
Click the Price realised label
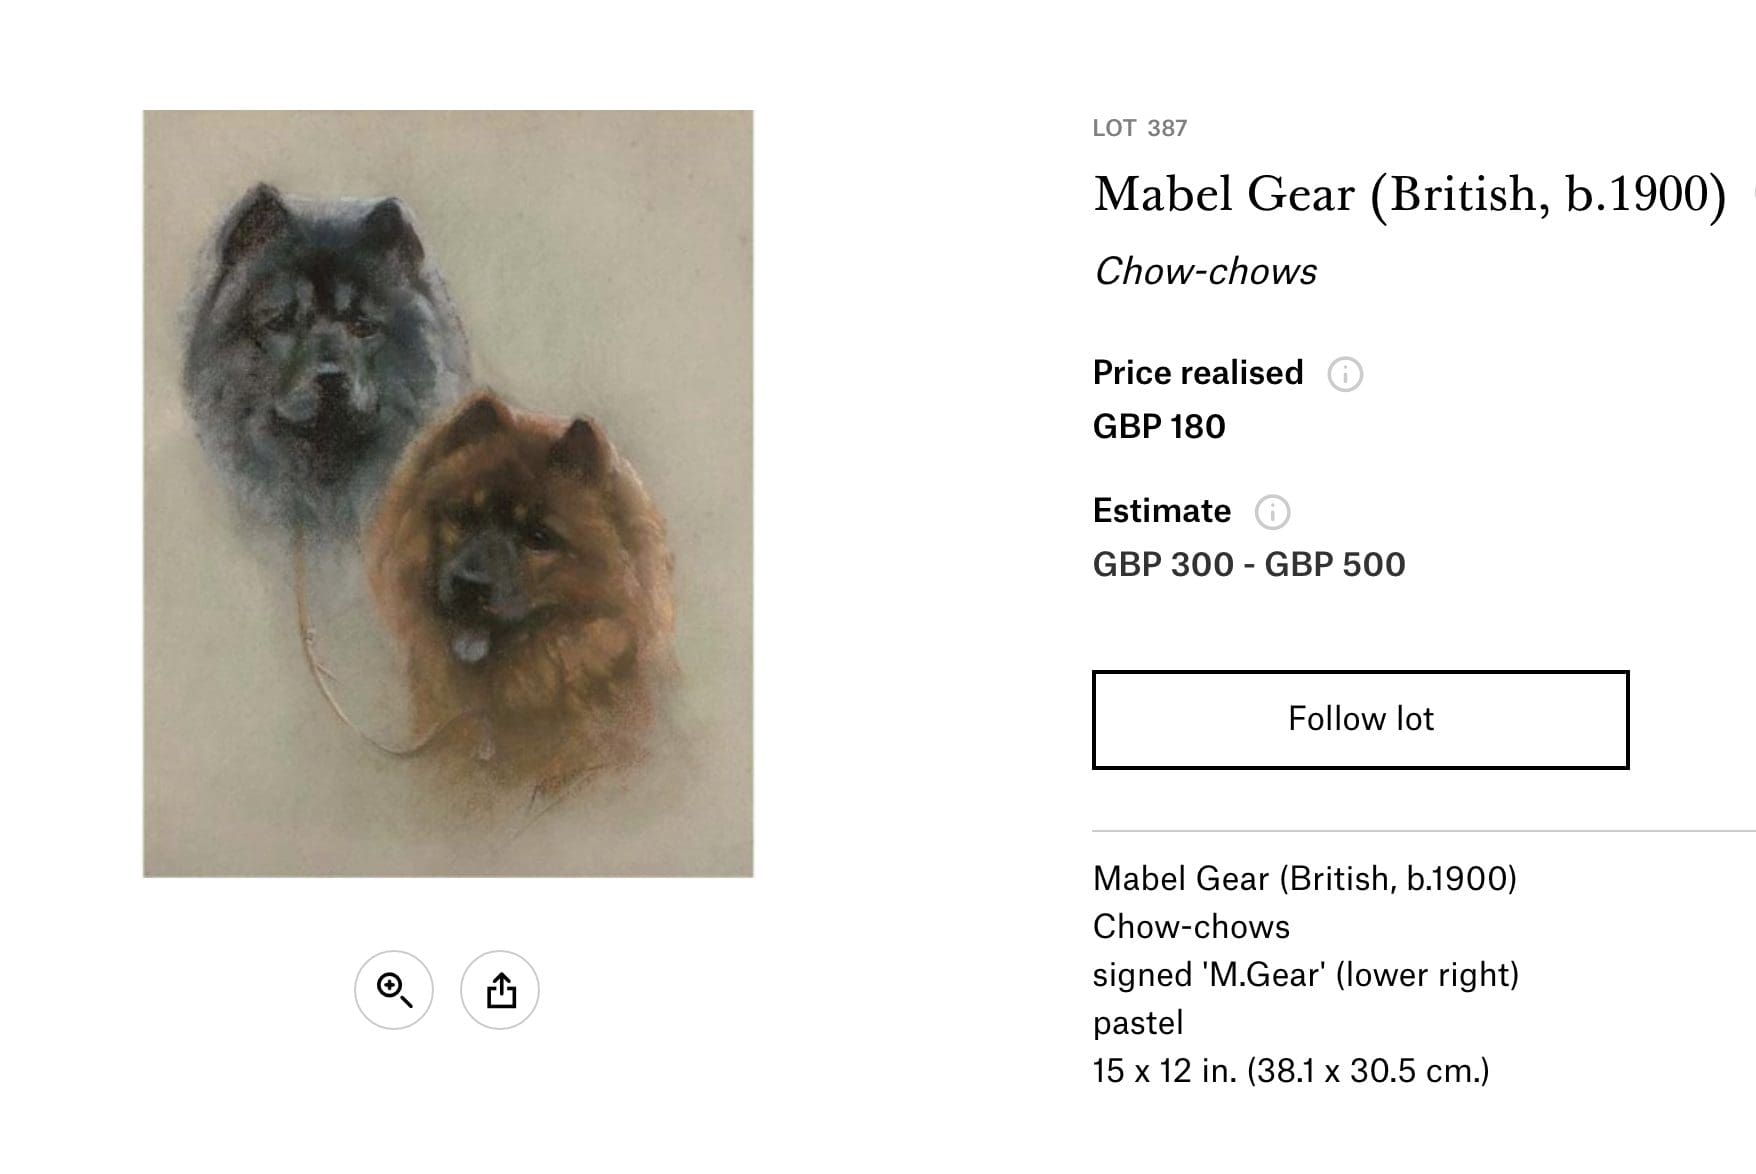tap(1198, 373)
